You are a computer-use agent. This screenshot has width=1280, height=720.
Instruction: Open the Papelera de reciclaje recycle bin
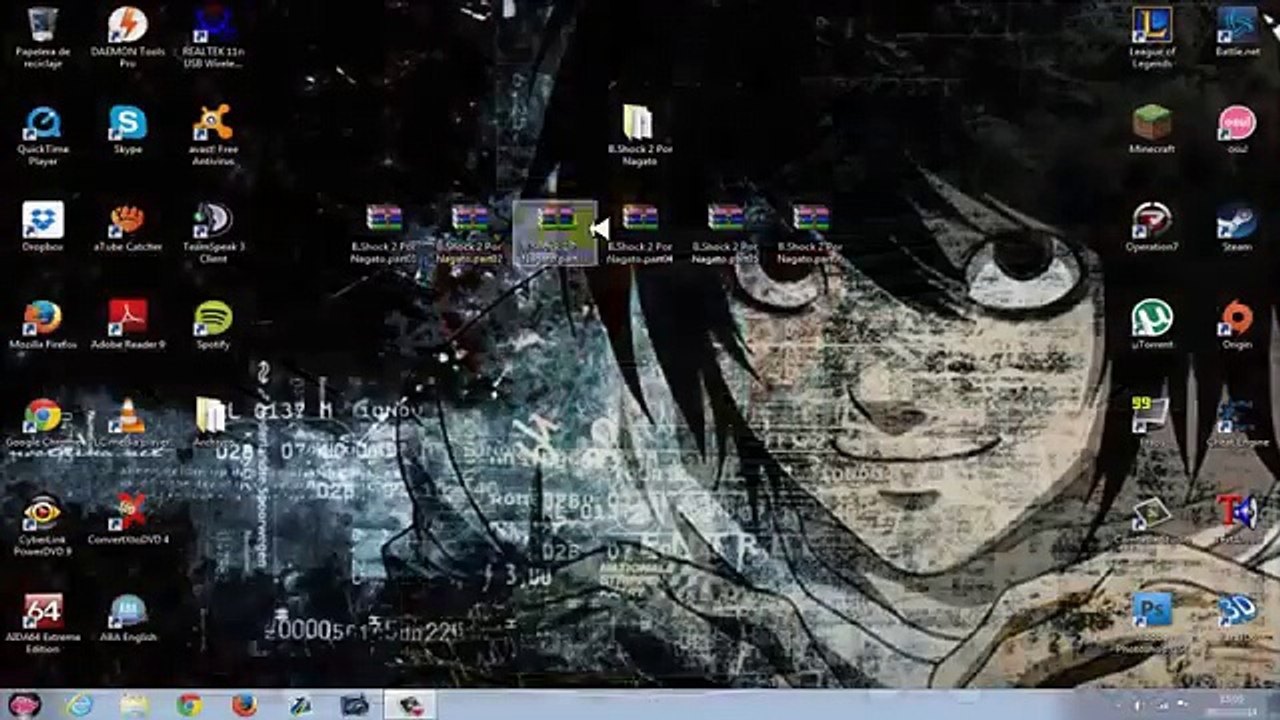click(42, 36)
